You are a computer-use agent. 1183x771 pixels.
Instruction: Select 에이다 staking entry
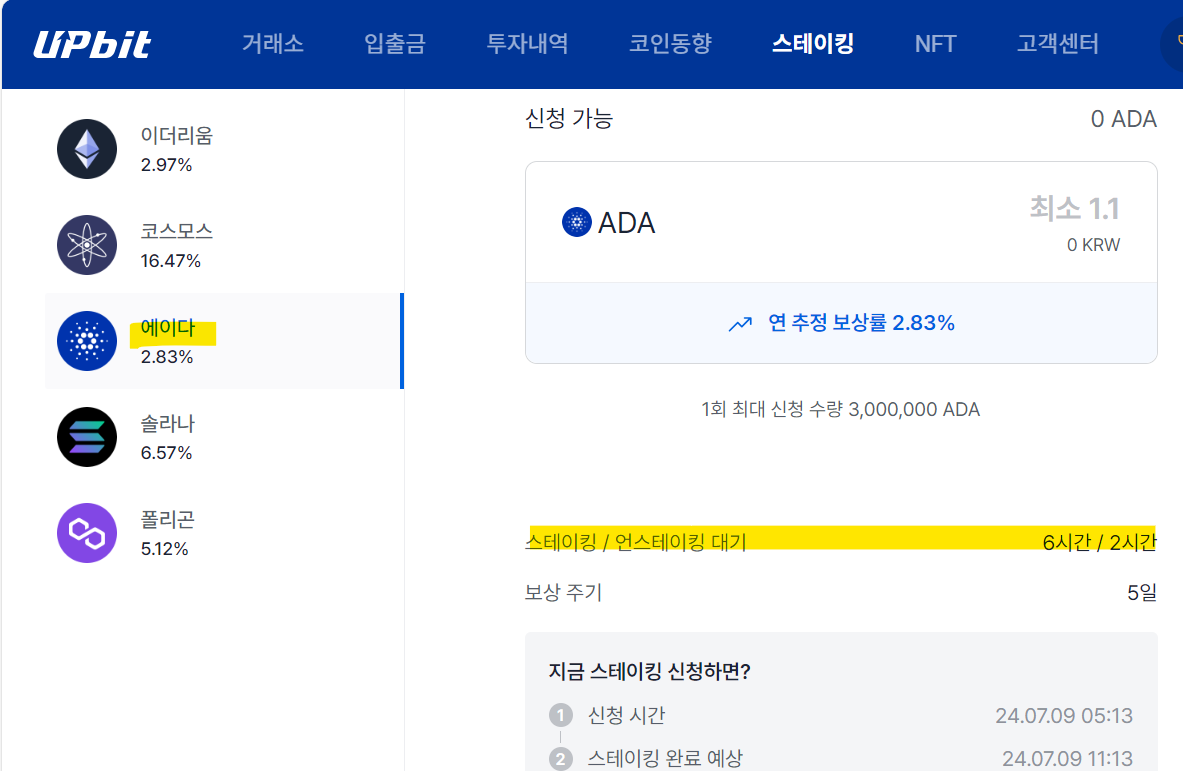pyautogui.click(x=224, y=341)
